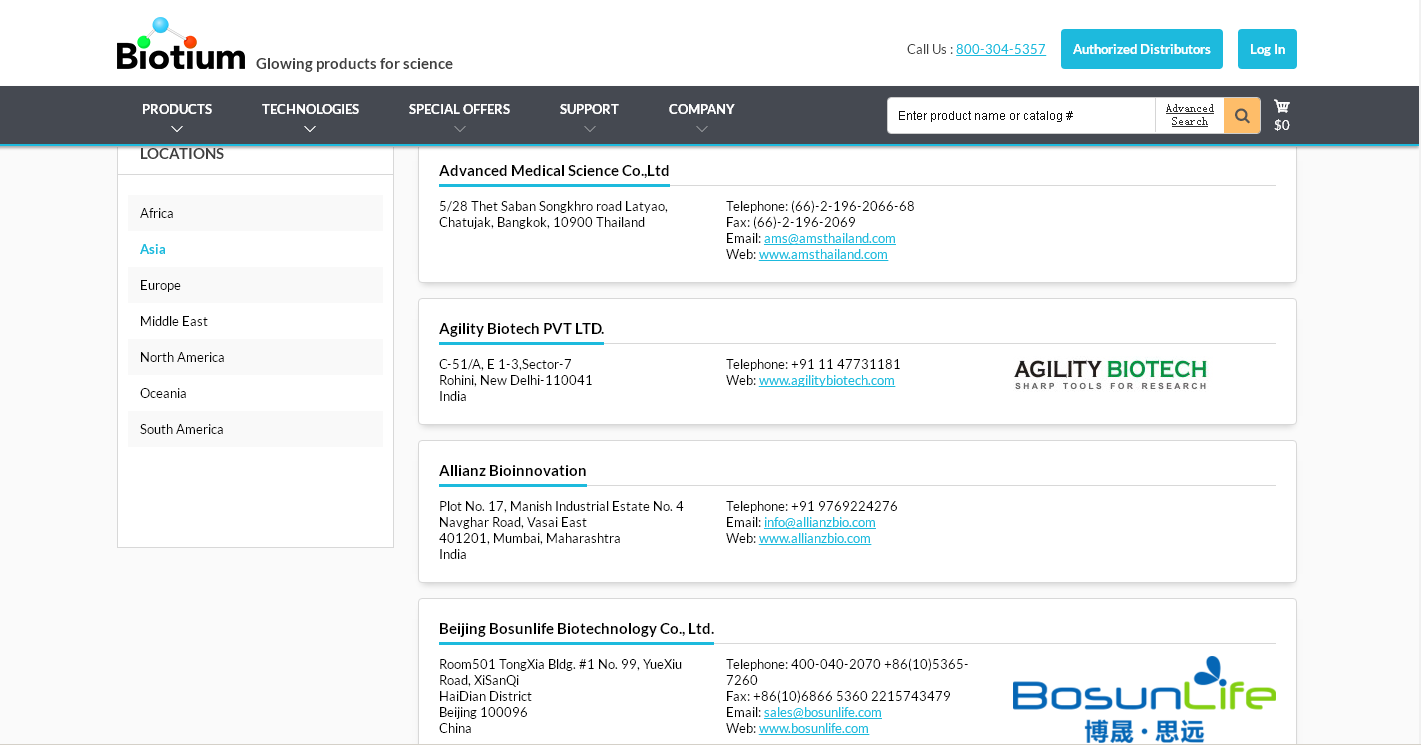
Task: Open the TECHNOLOGIES menu
Action: 310,109
